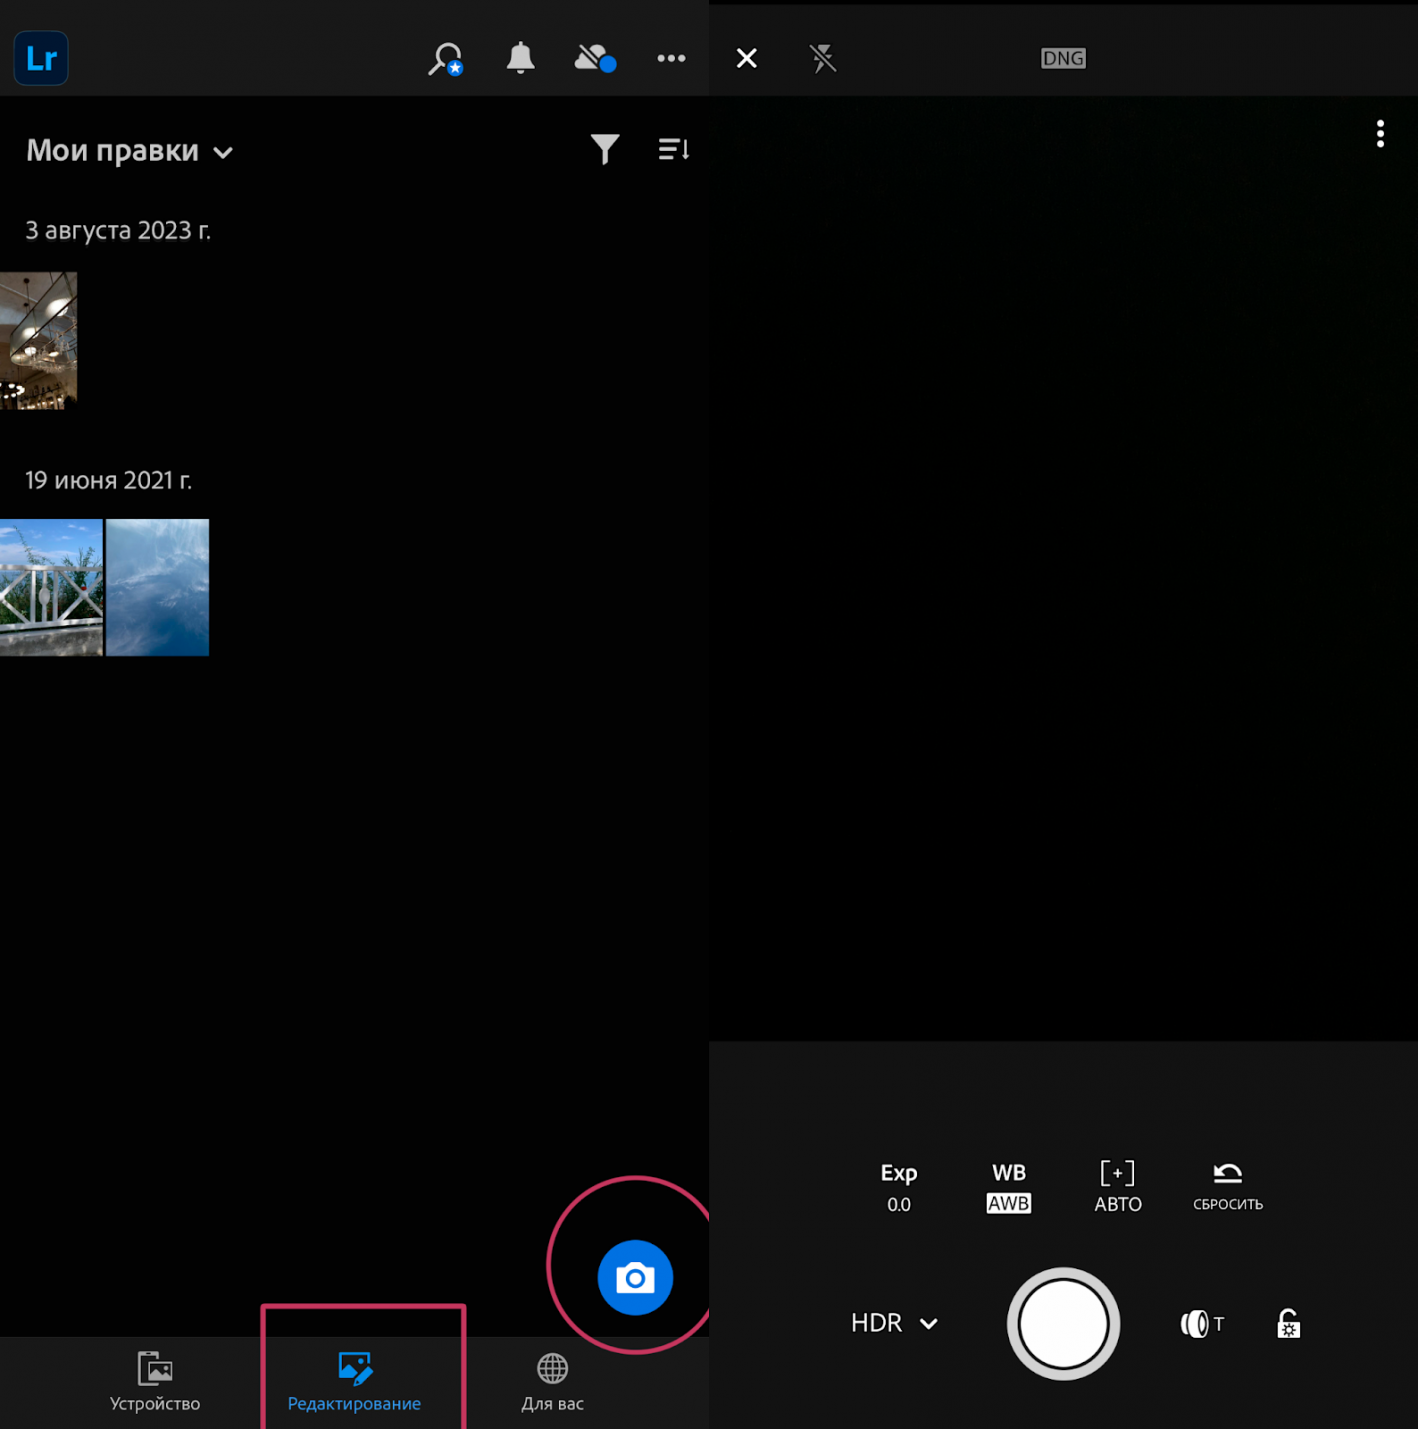The image size is (1418, 1429).
Task: Adjust the Exp 0.0 exposure control
Action: [899, 1187]
